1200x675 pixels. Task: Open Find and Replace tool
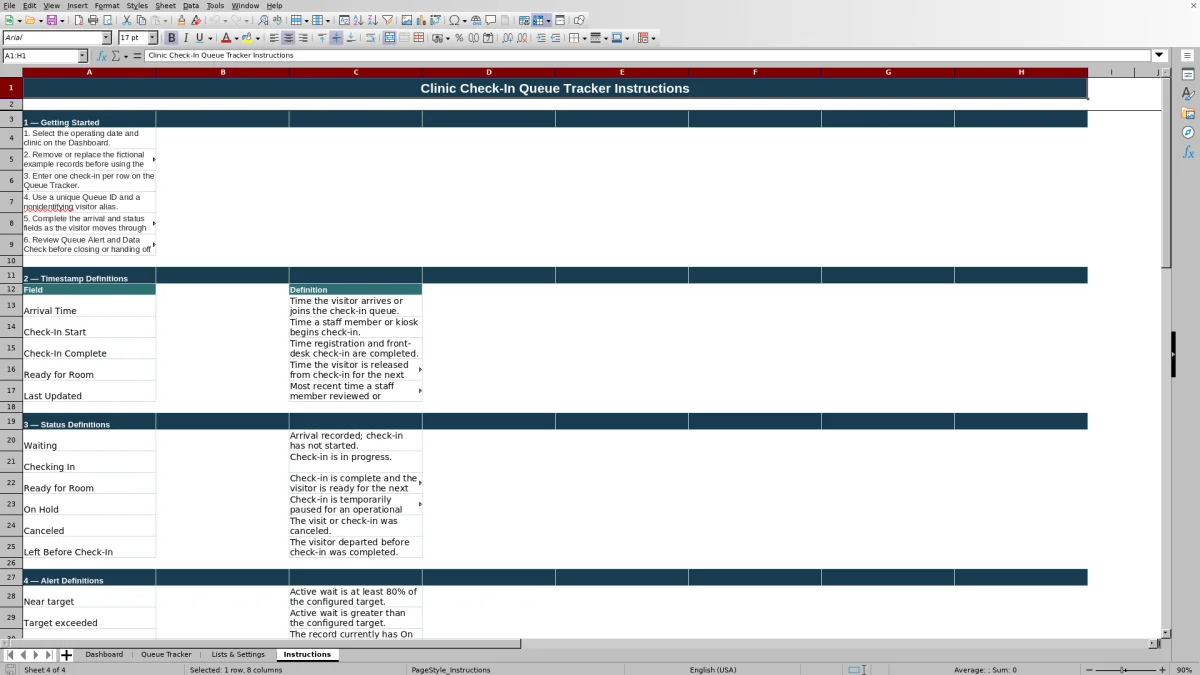pyautogui.click(x=263, y=20)
